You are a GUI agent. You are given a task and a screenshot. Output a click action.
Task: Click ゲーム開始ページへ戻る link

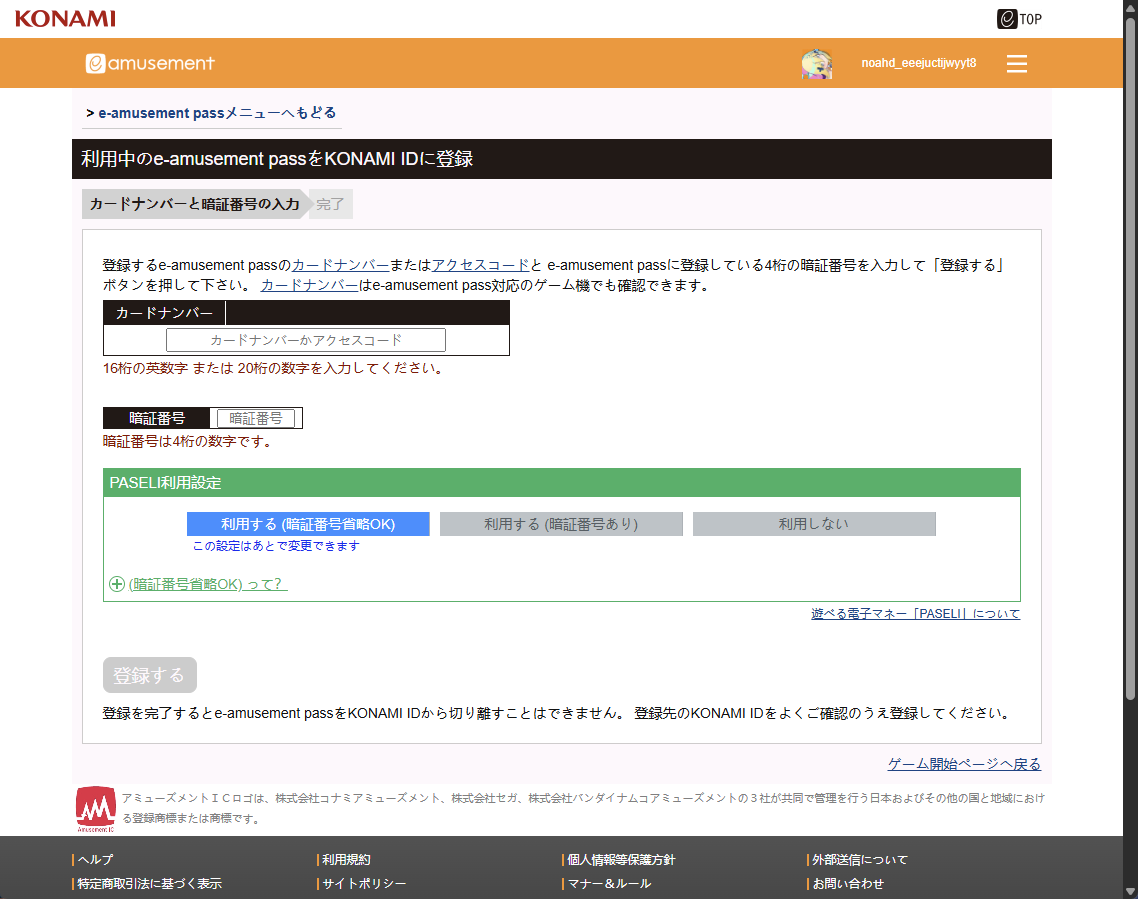click(964, 764)
